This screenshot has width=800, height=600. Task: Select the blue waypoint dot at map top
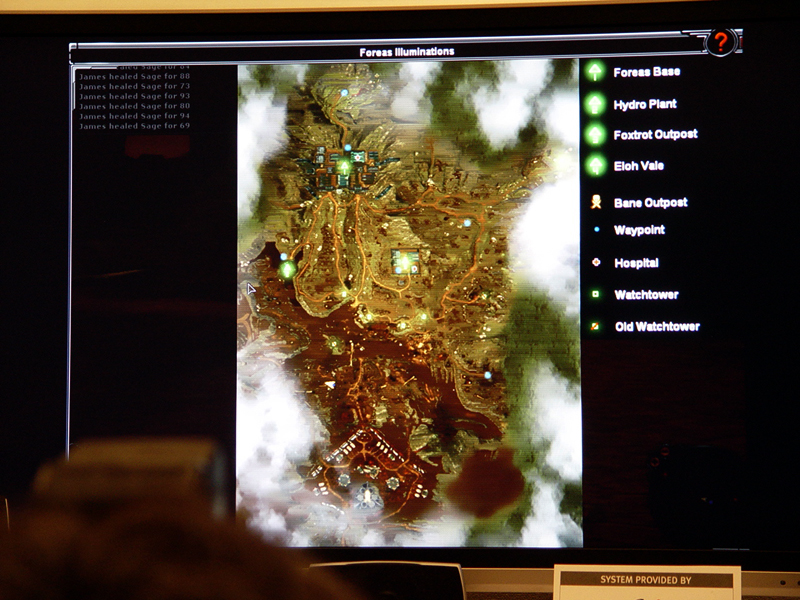coord(345,92)
